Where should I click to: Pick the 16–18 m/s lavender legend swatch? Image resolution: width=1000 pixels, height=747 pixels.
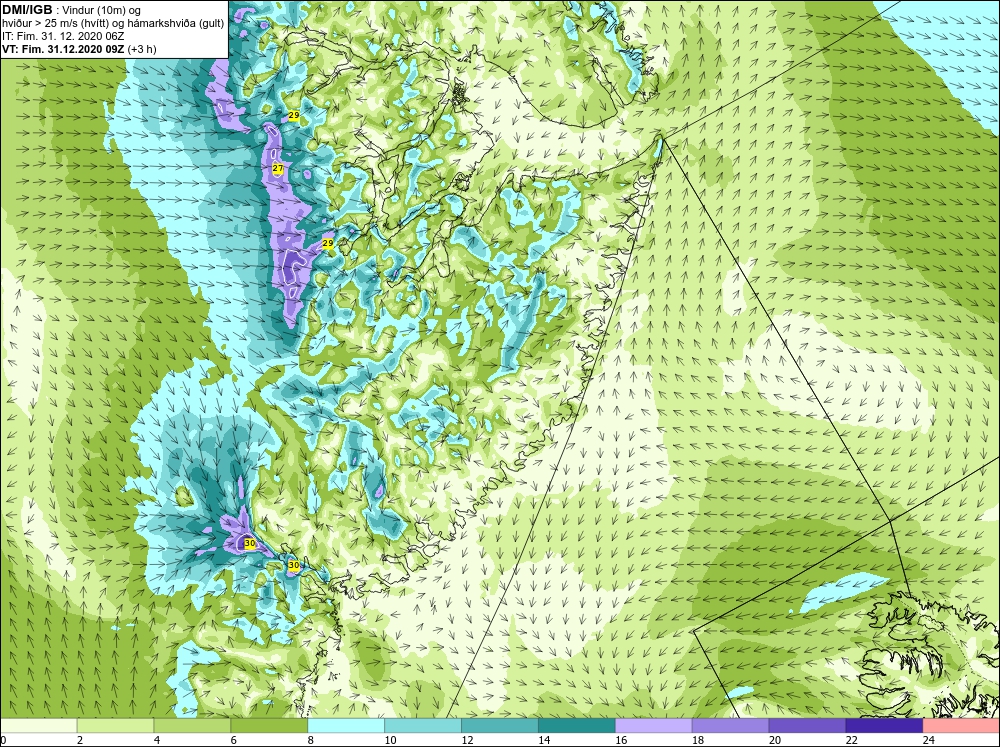[654, 725]
